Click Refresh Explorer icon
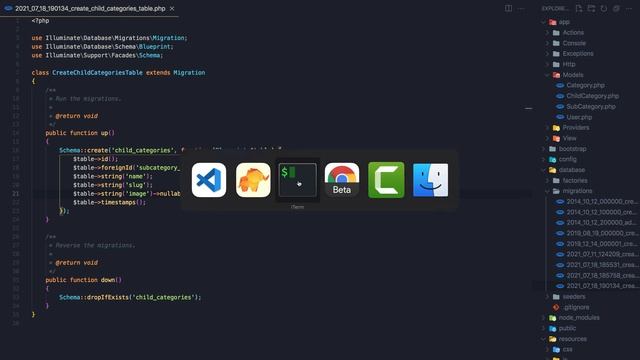This screenshot has height=360, width=640. click(604, 8)
